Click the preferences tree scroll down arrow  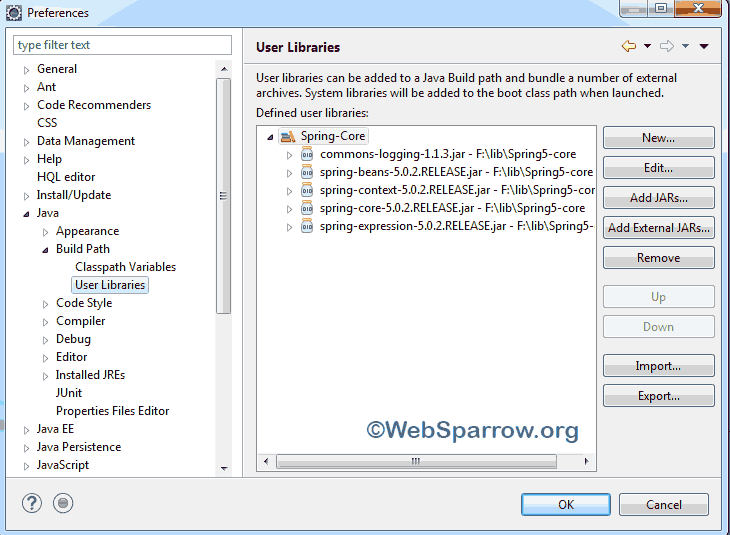coord(224,468)
